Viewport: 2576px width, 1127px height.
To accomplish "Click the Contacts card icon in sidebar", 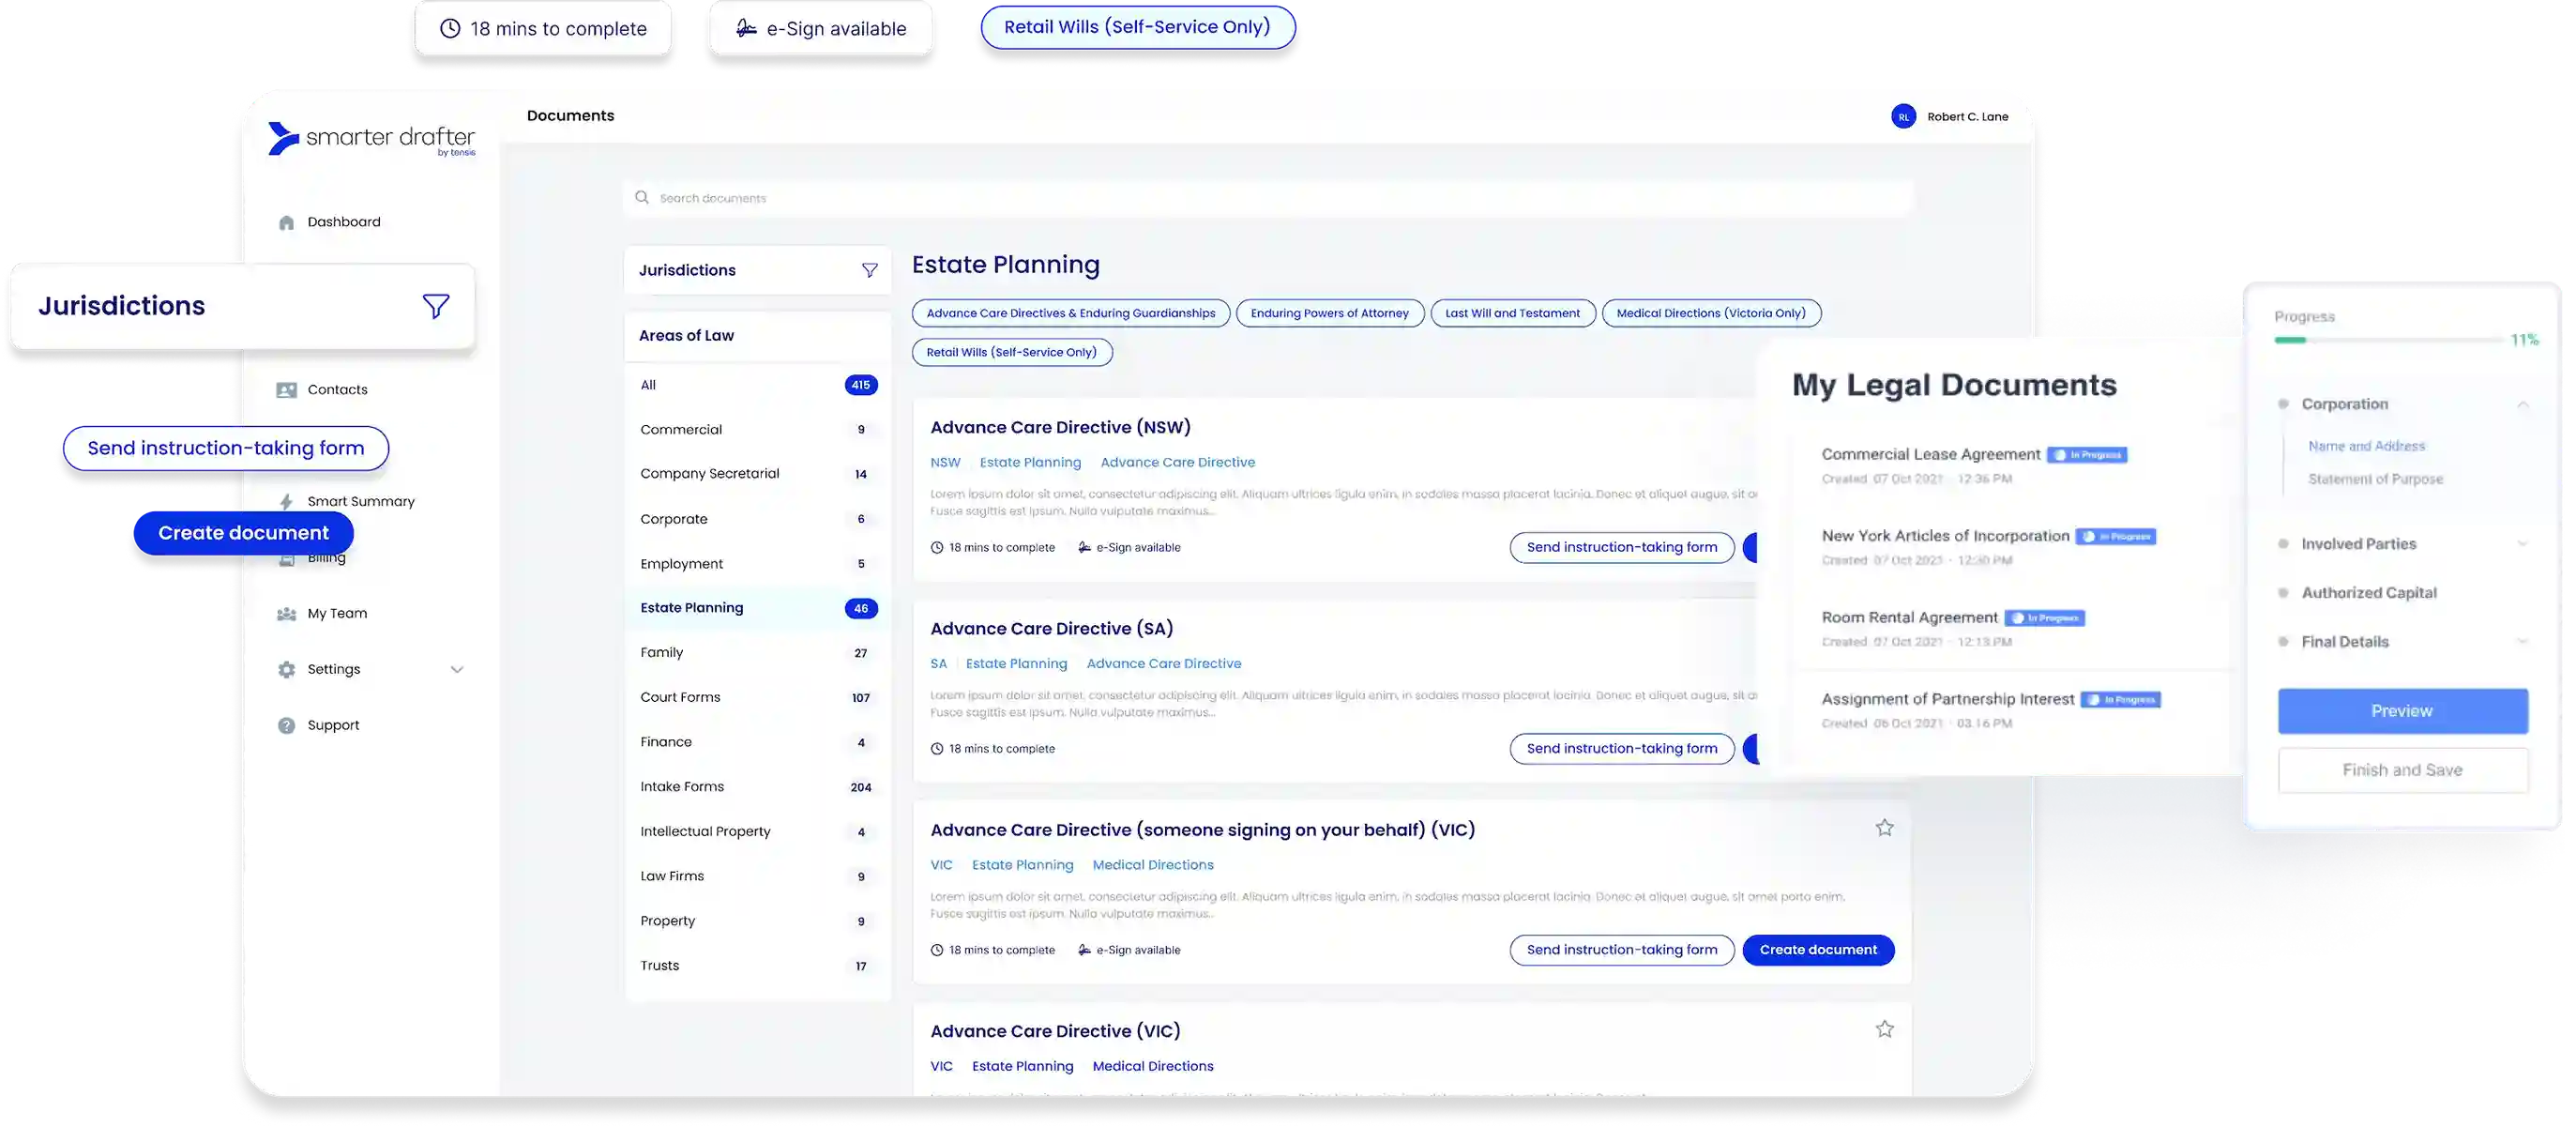I will (x=286, y=390).
